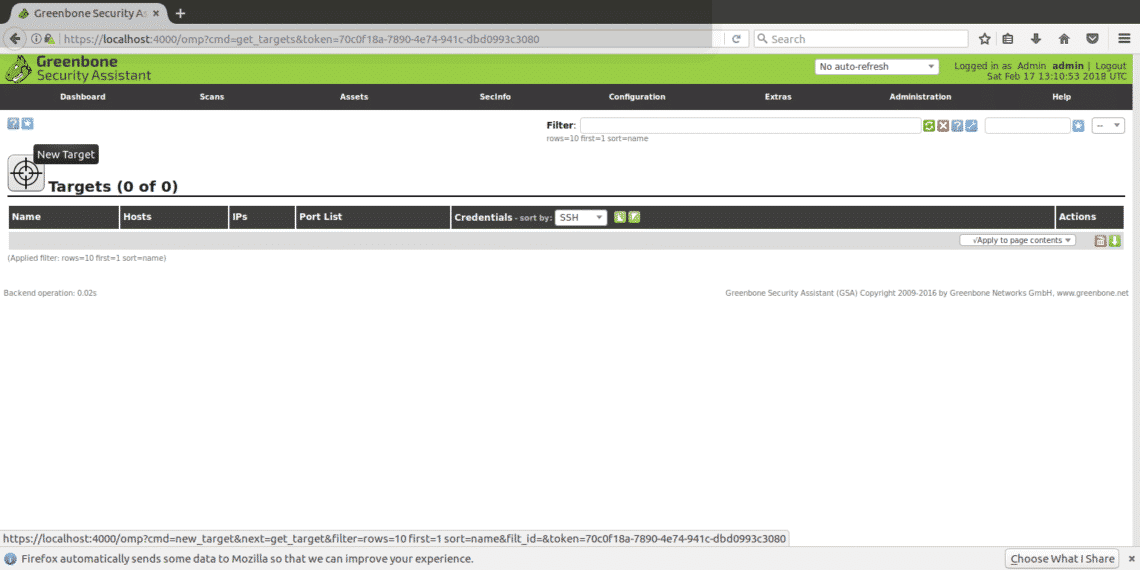Reload the page in Firefox
The width and height of the screenshot is (1140, 570).
(x=736, y=39)
